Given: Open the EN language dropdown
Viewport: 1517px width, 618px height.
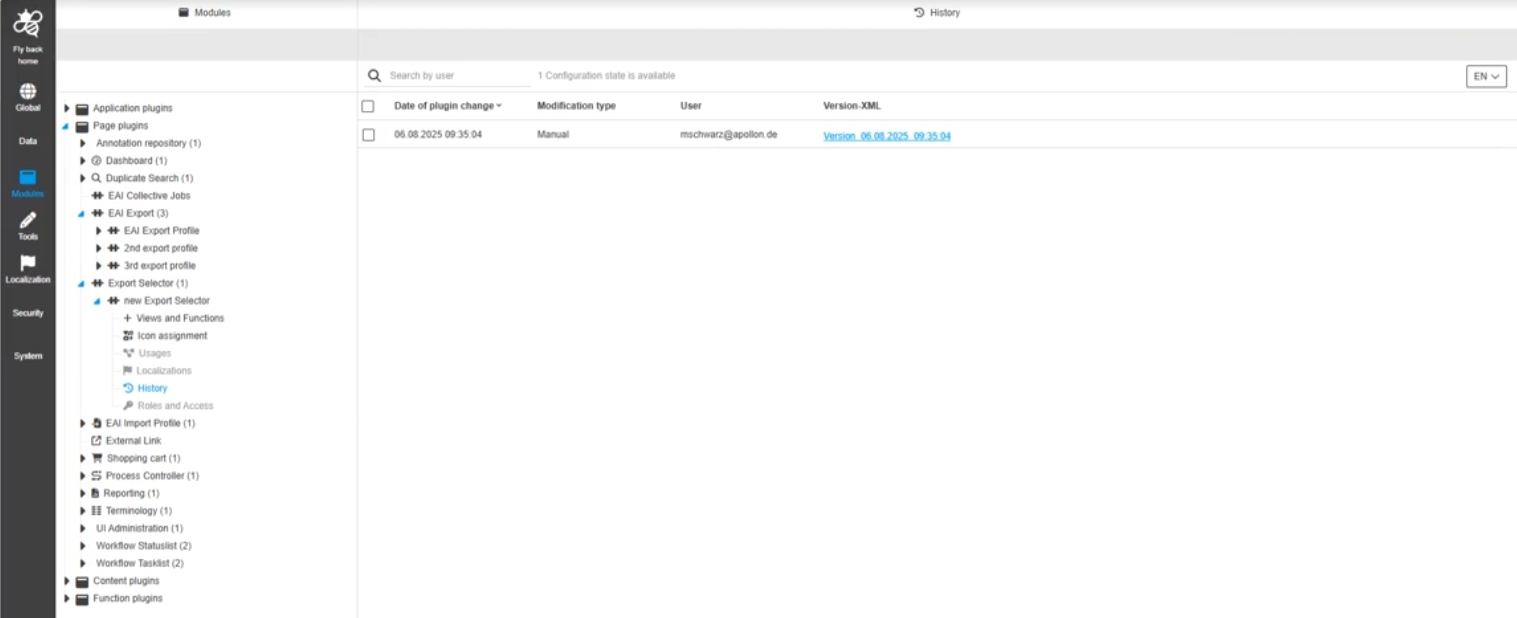Looking at the screenshot, I should (x=1486, y=76).
